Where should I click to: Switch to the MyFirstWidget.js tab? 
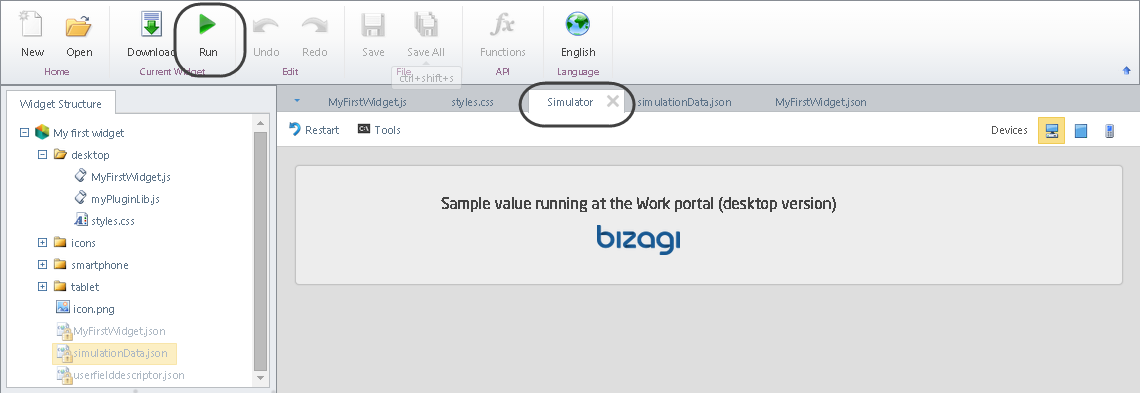[x=367, y=102]
